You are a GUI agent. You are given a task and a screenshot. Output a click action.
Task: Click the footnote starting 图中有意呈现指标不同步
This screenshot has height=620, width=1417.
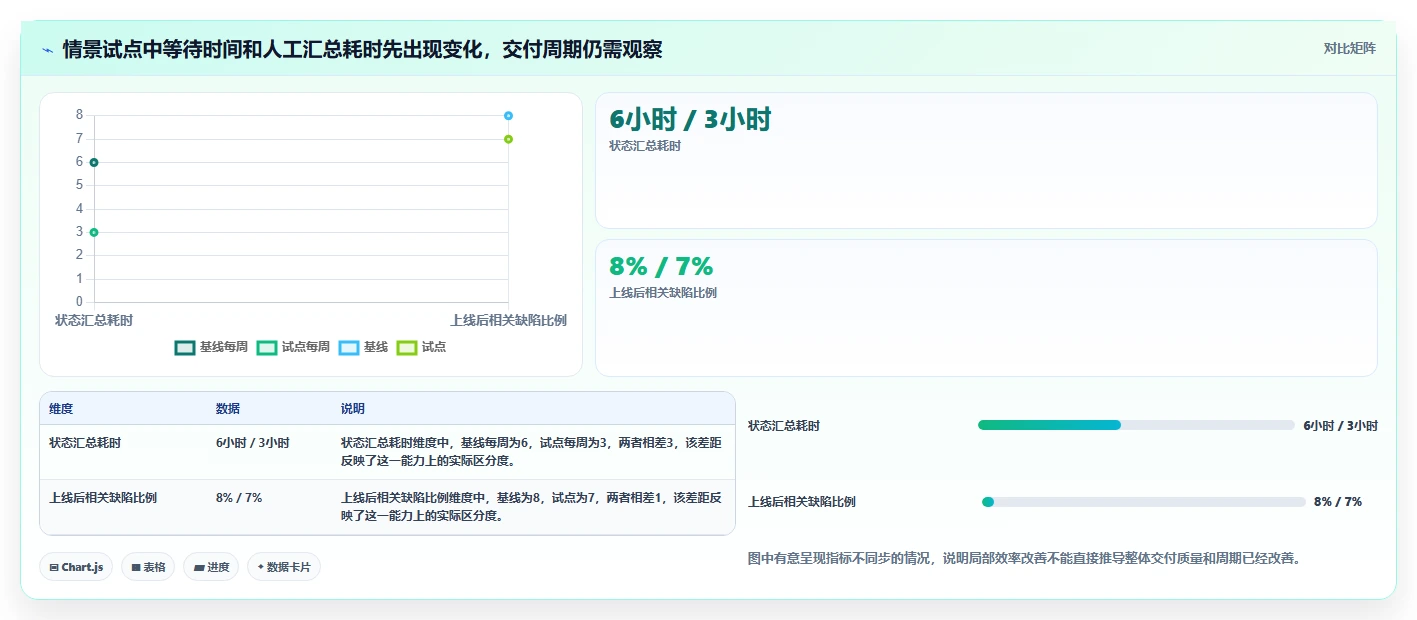(1024, 558)
